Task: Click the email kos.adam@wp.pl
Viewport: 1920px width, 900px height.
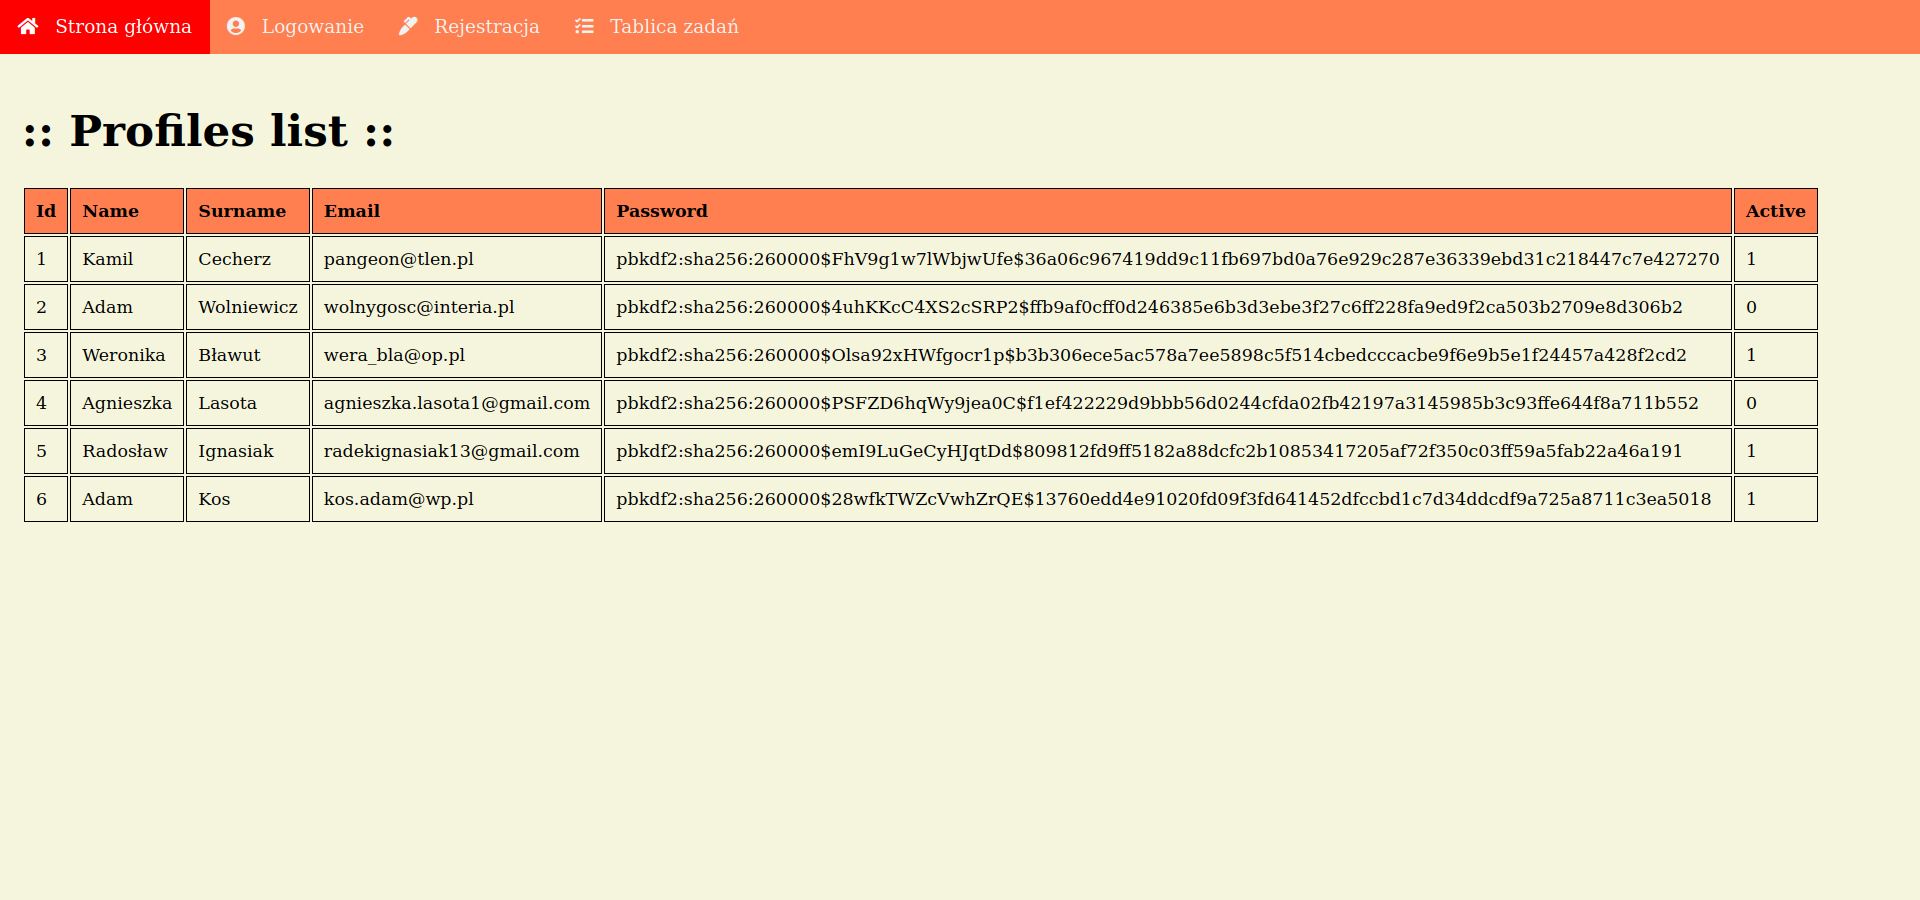Action: click(457, 499)
